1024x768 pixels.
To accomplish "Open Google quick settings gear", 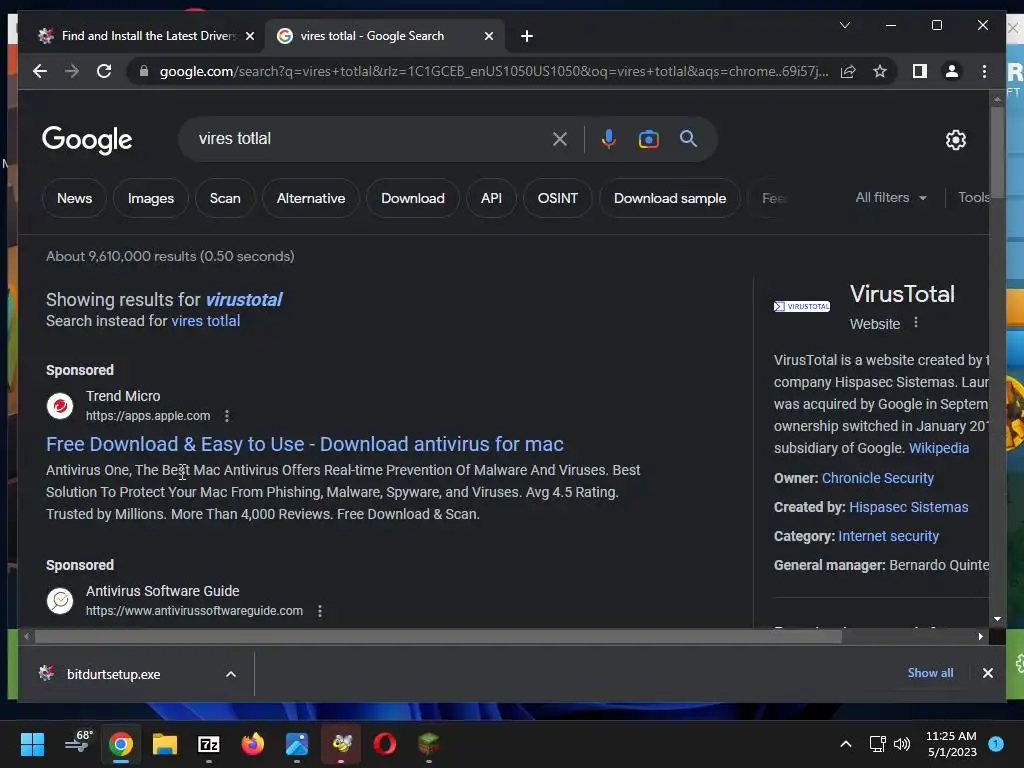I will (955, 140).
